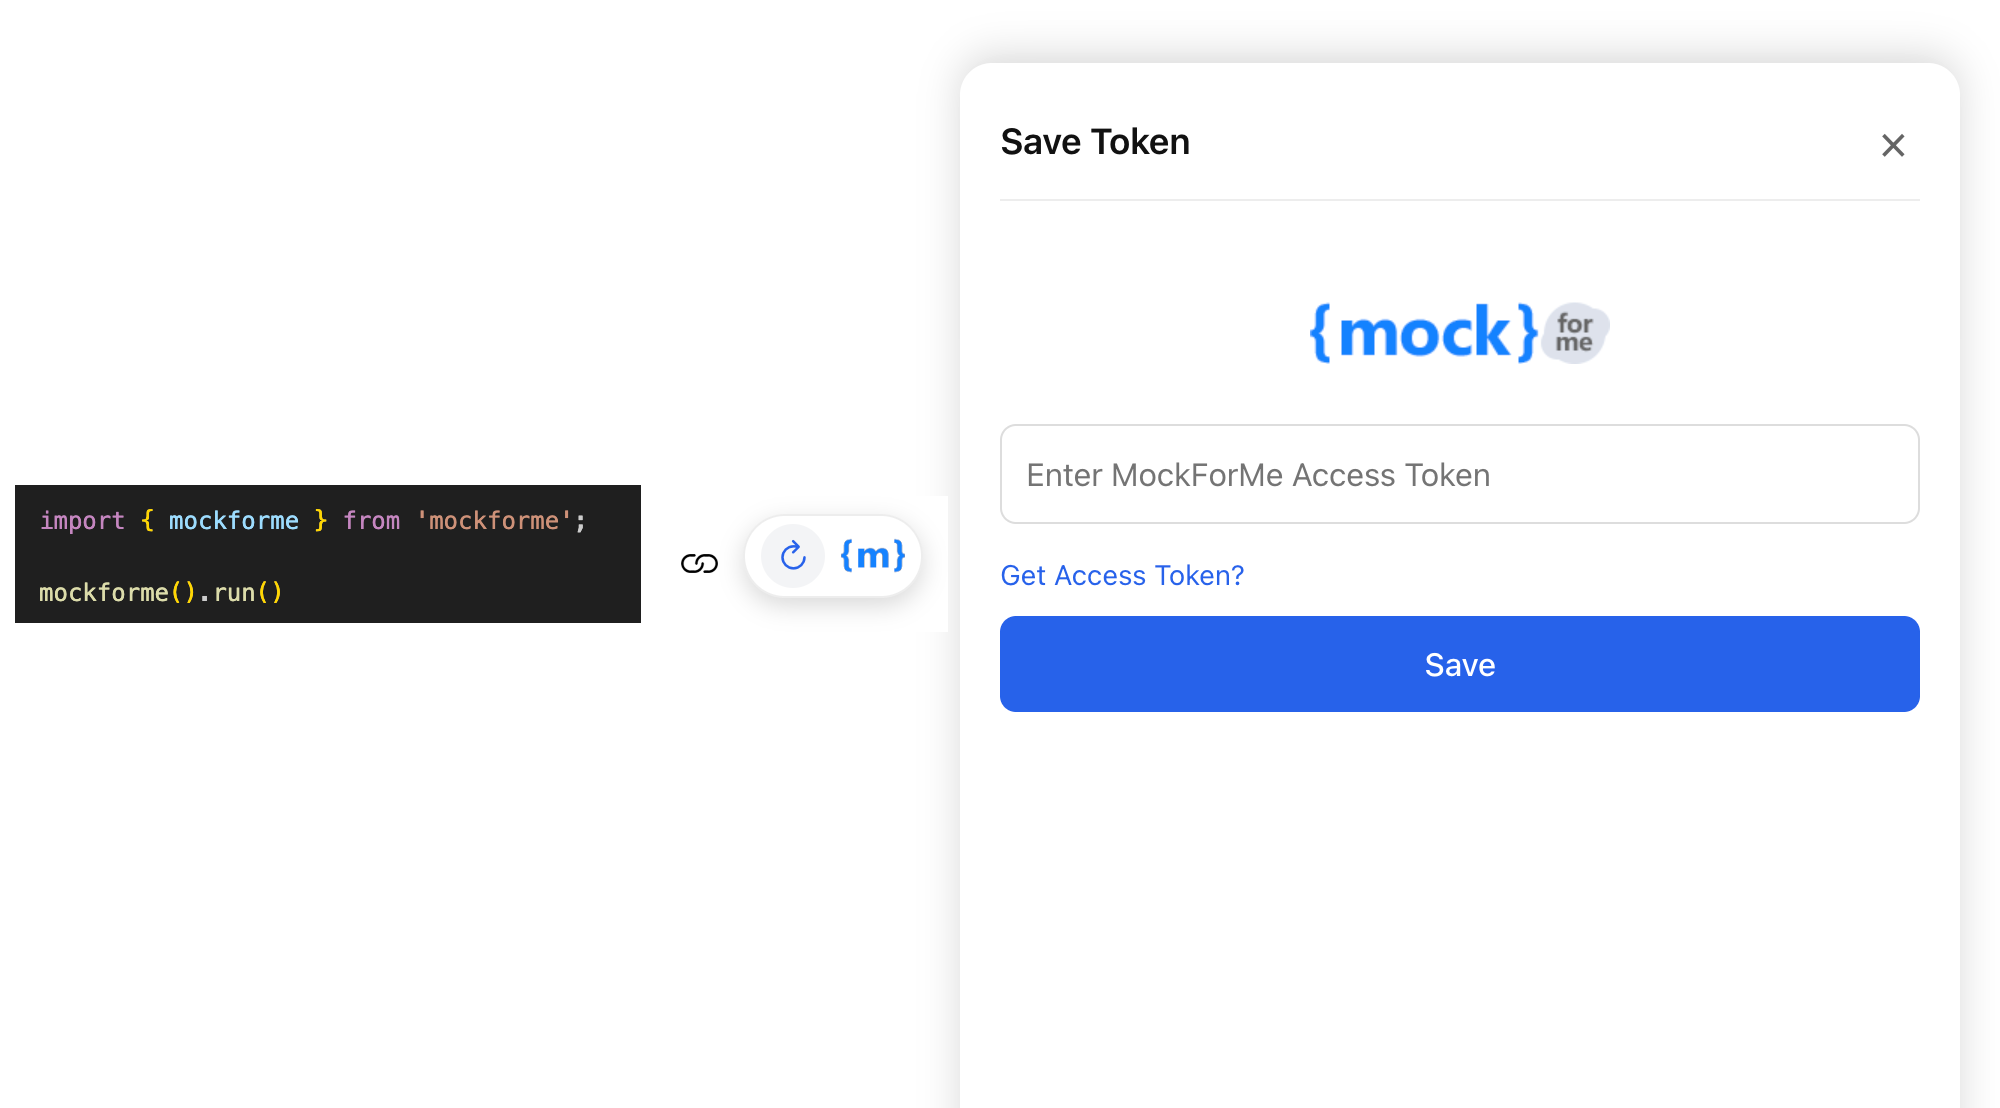Dismiss the token popup with the X
This screenshot has width=2000, height=1108.
1893,145
